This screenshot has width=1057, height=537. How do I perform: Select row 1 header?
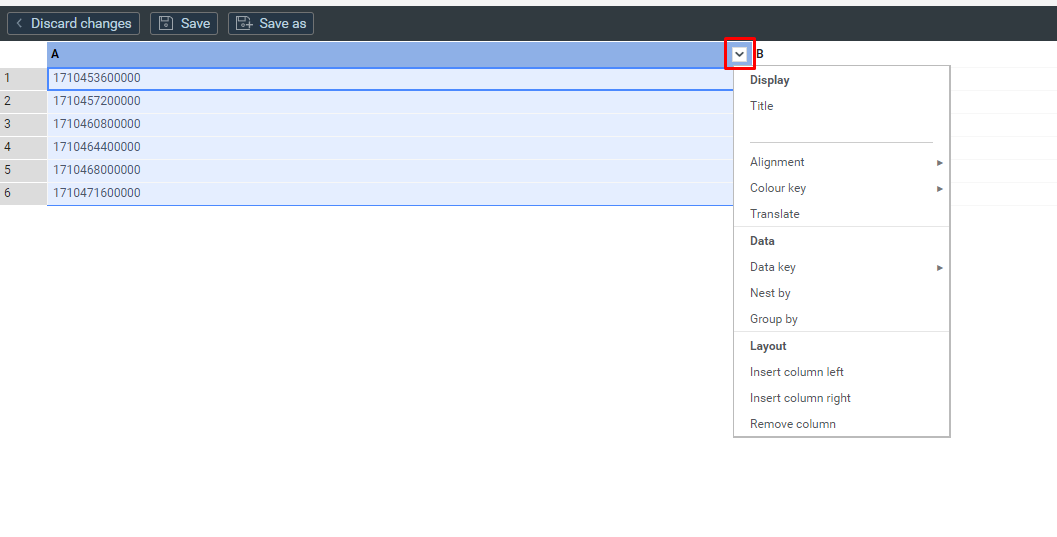click(x=23, y=78)
